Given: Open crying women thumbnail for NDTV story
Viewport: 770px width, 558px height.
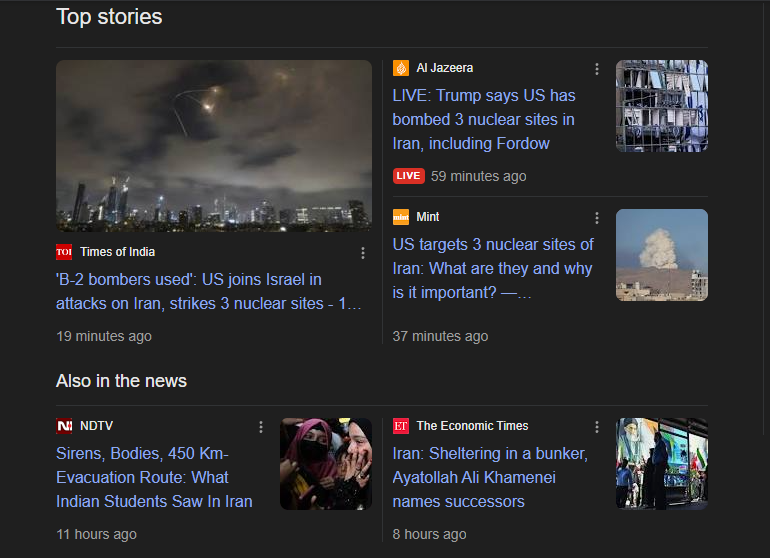Looking at the screenshot, I should tap(326, 464).
